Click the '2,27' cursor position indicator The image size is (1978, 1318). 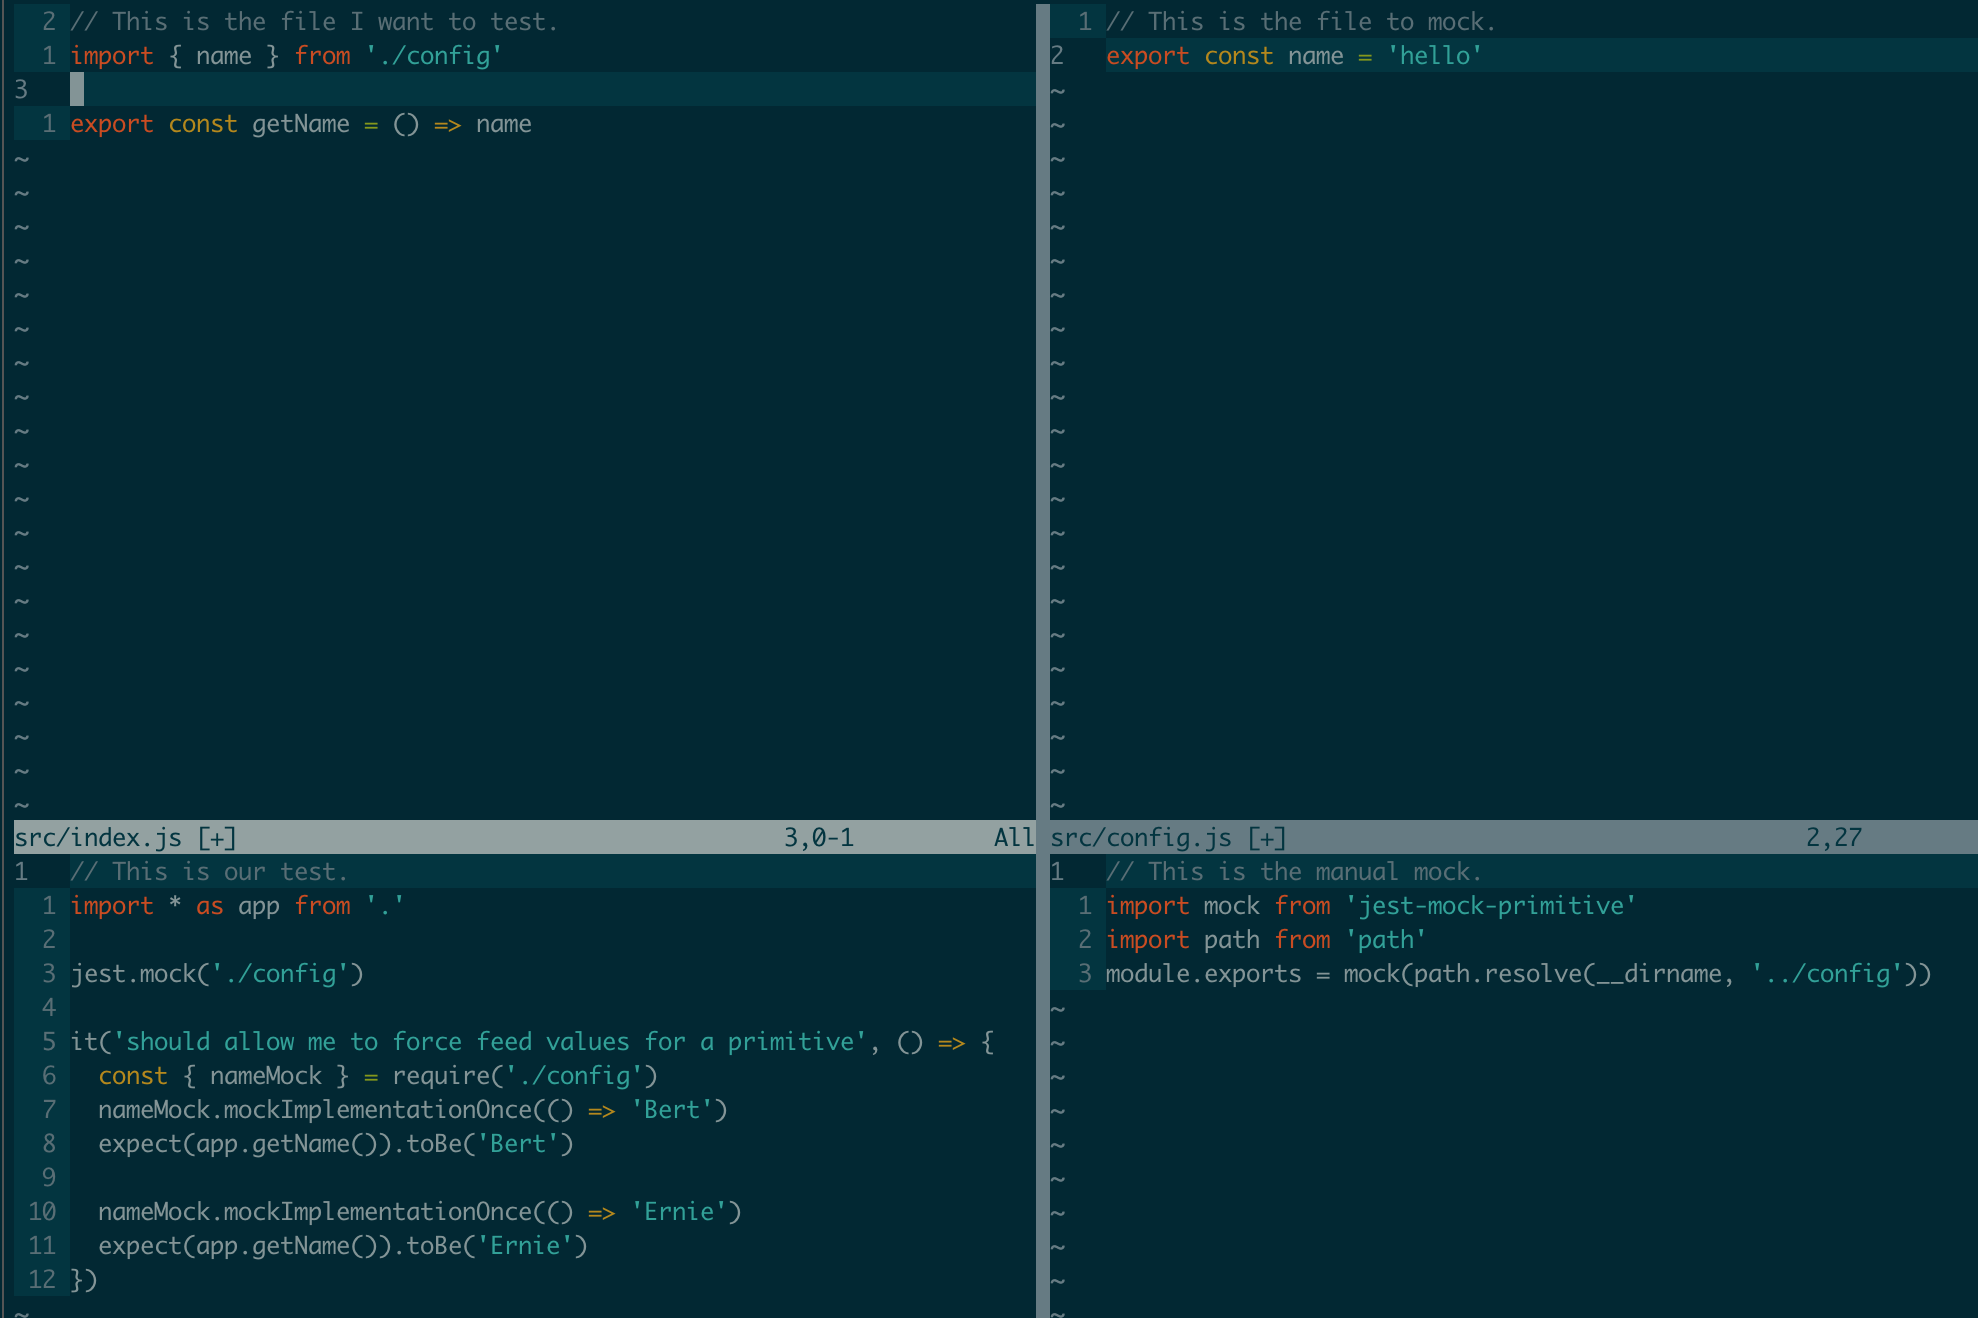[1834, 837]
